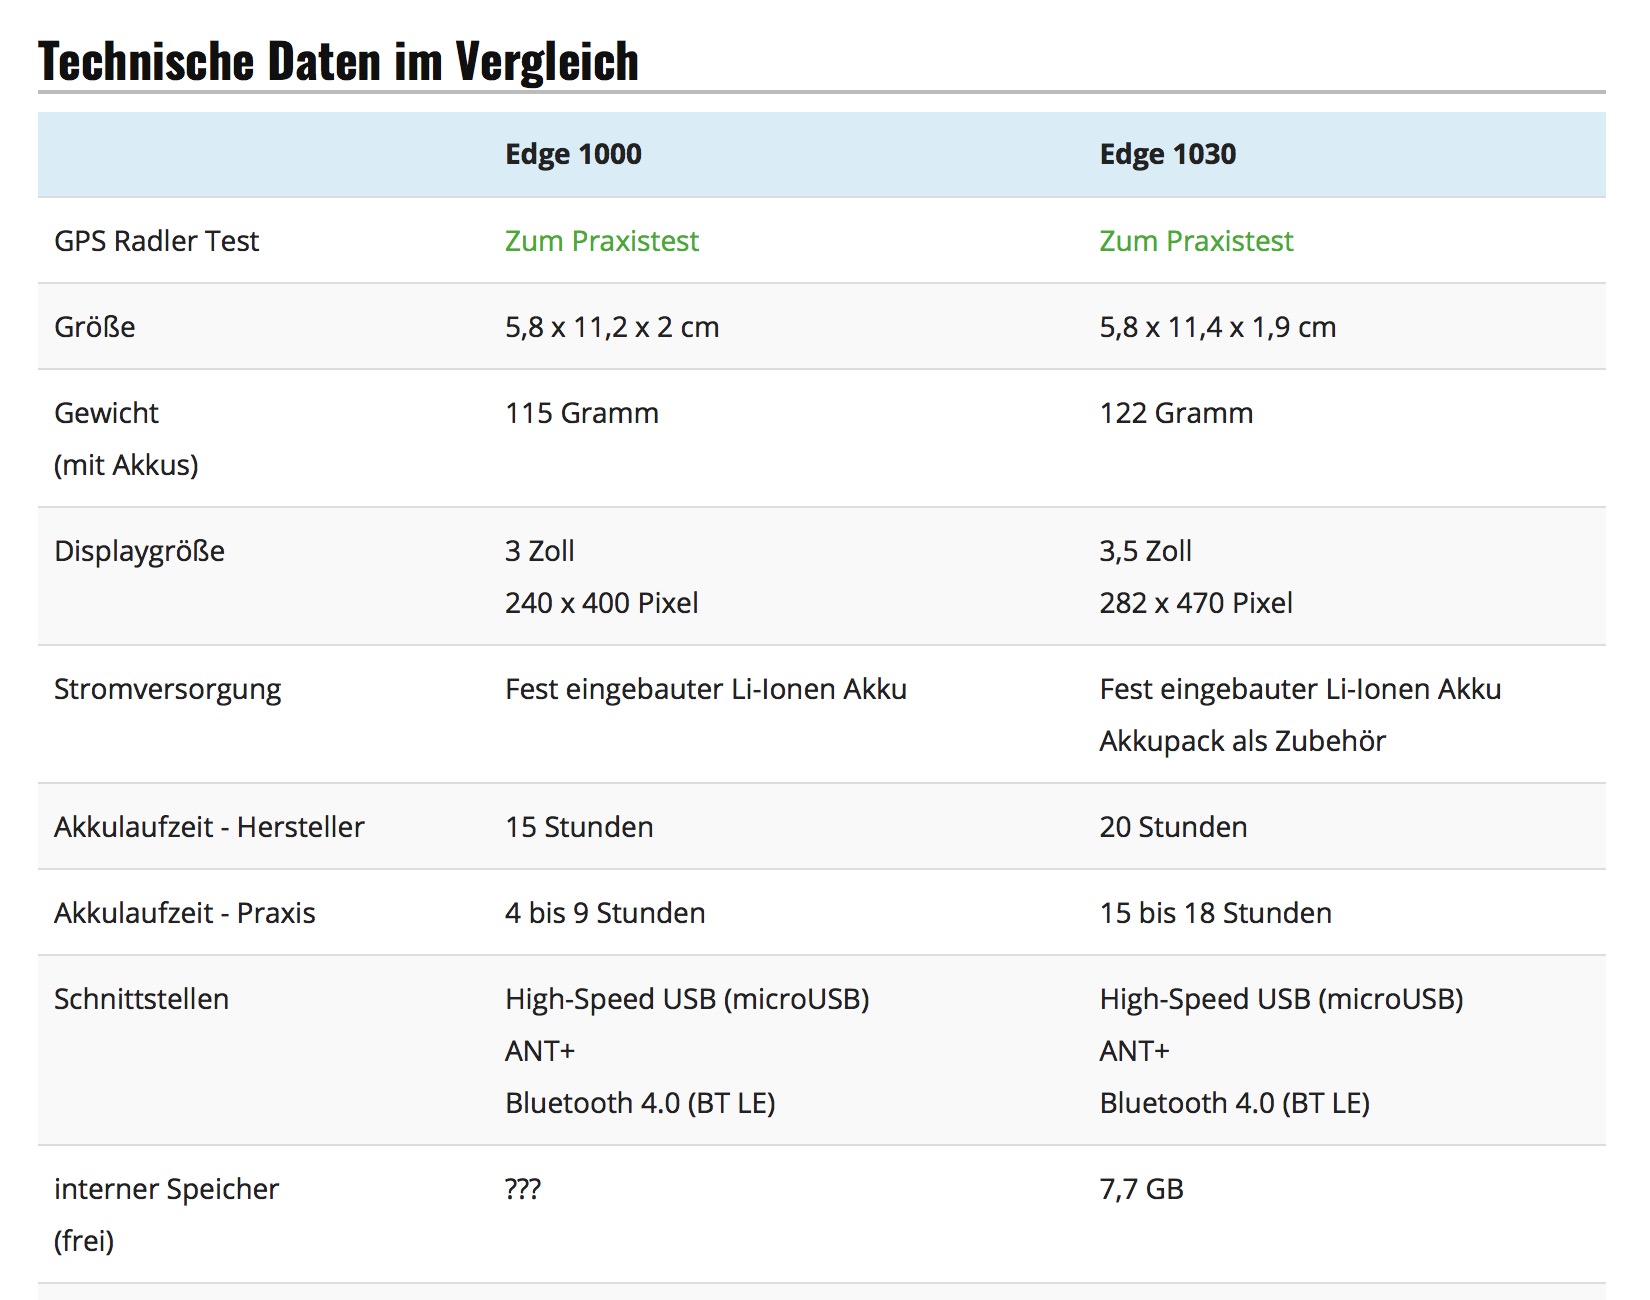Click the 'Gewicht' row label
1650x1300 pixels.
[x=106, y=413]
